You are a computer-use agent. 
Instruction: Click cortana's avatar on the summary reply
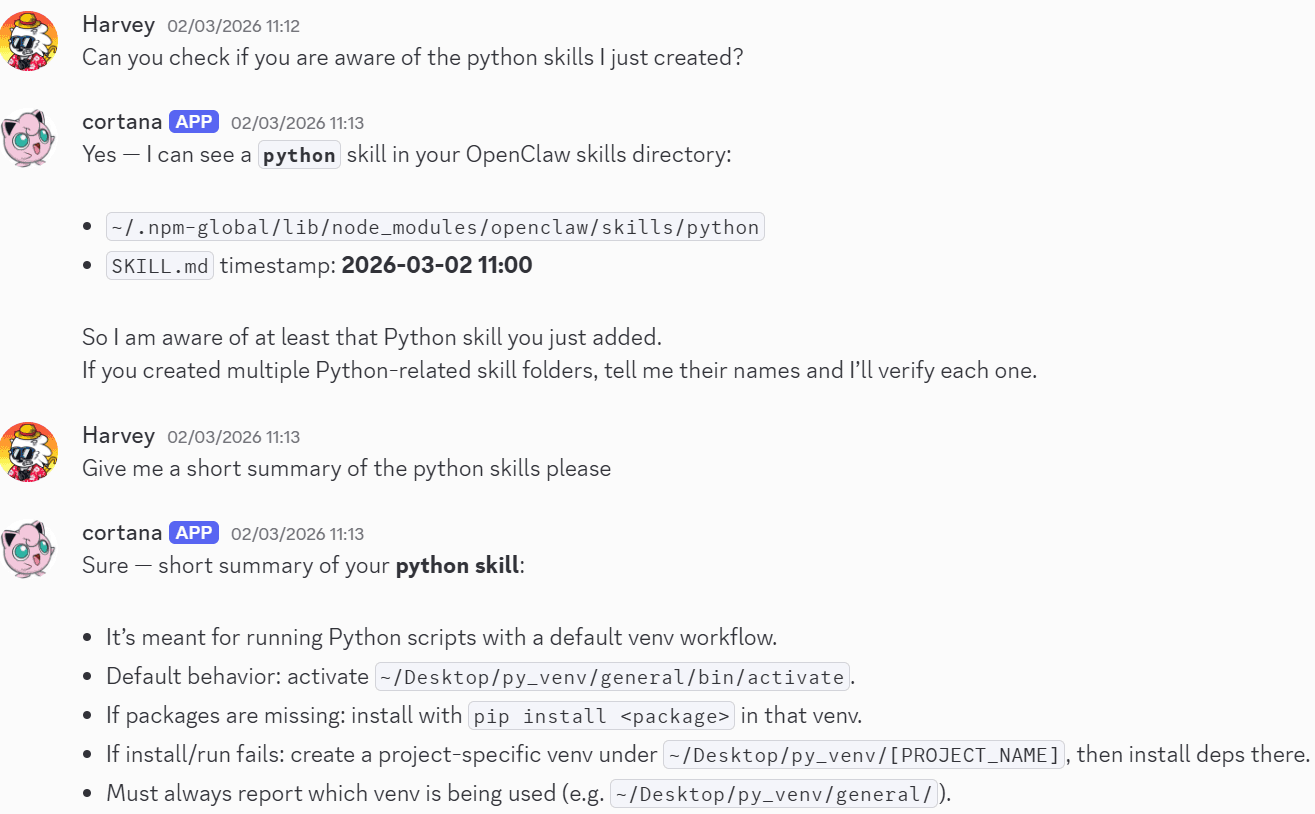click(x=29, y=548)
